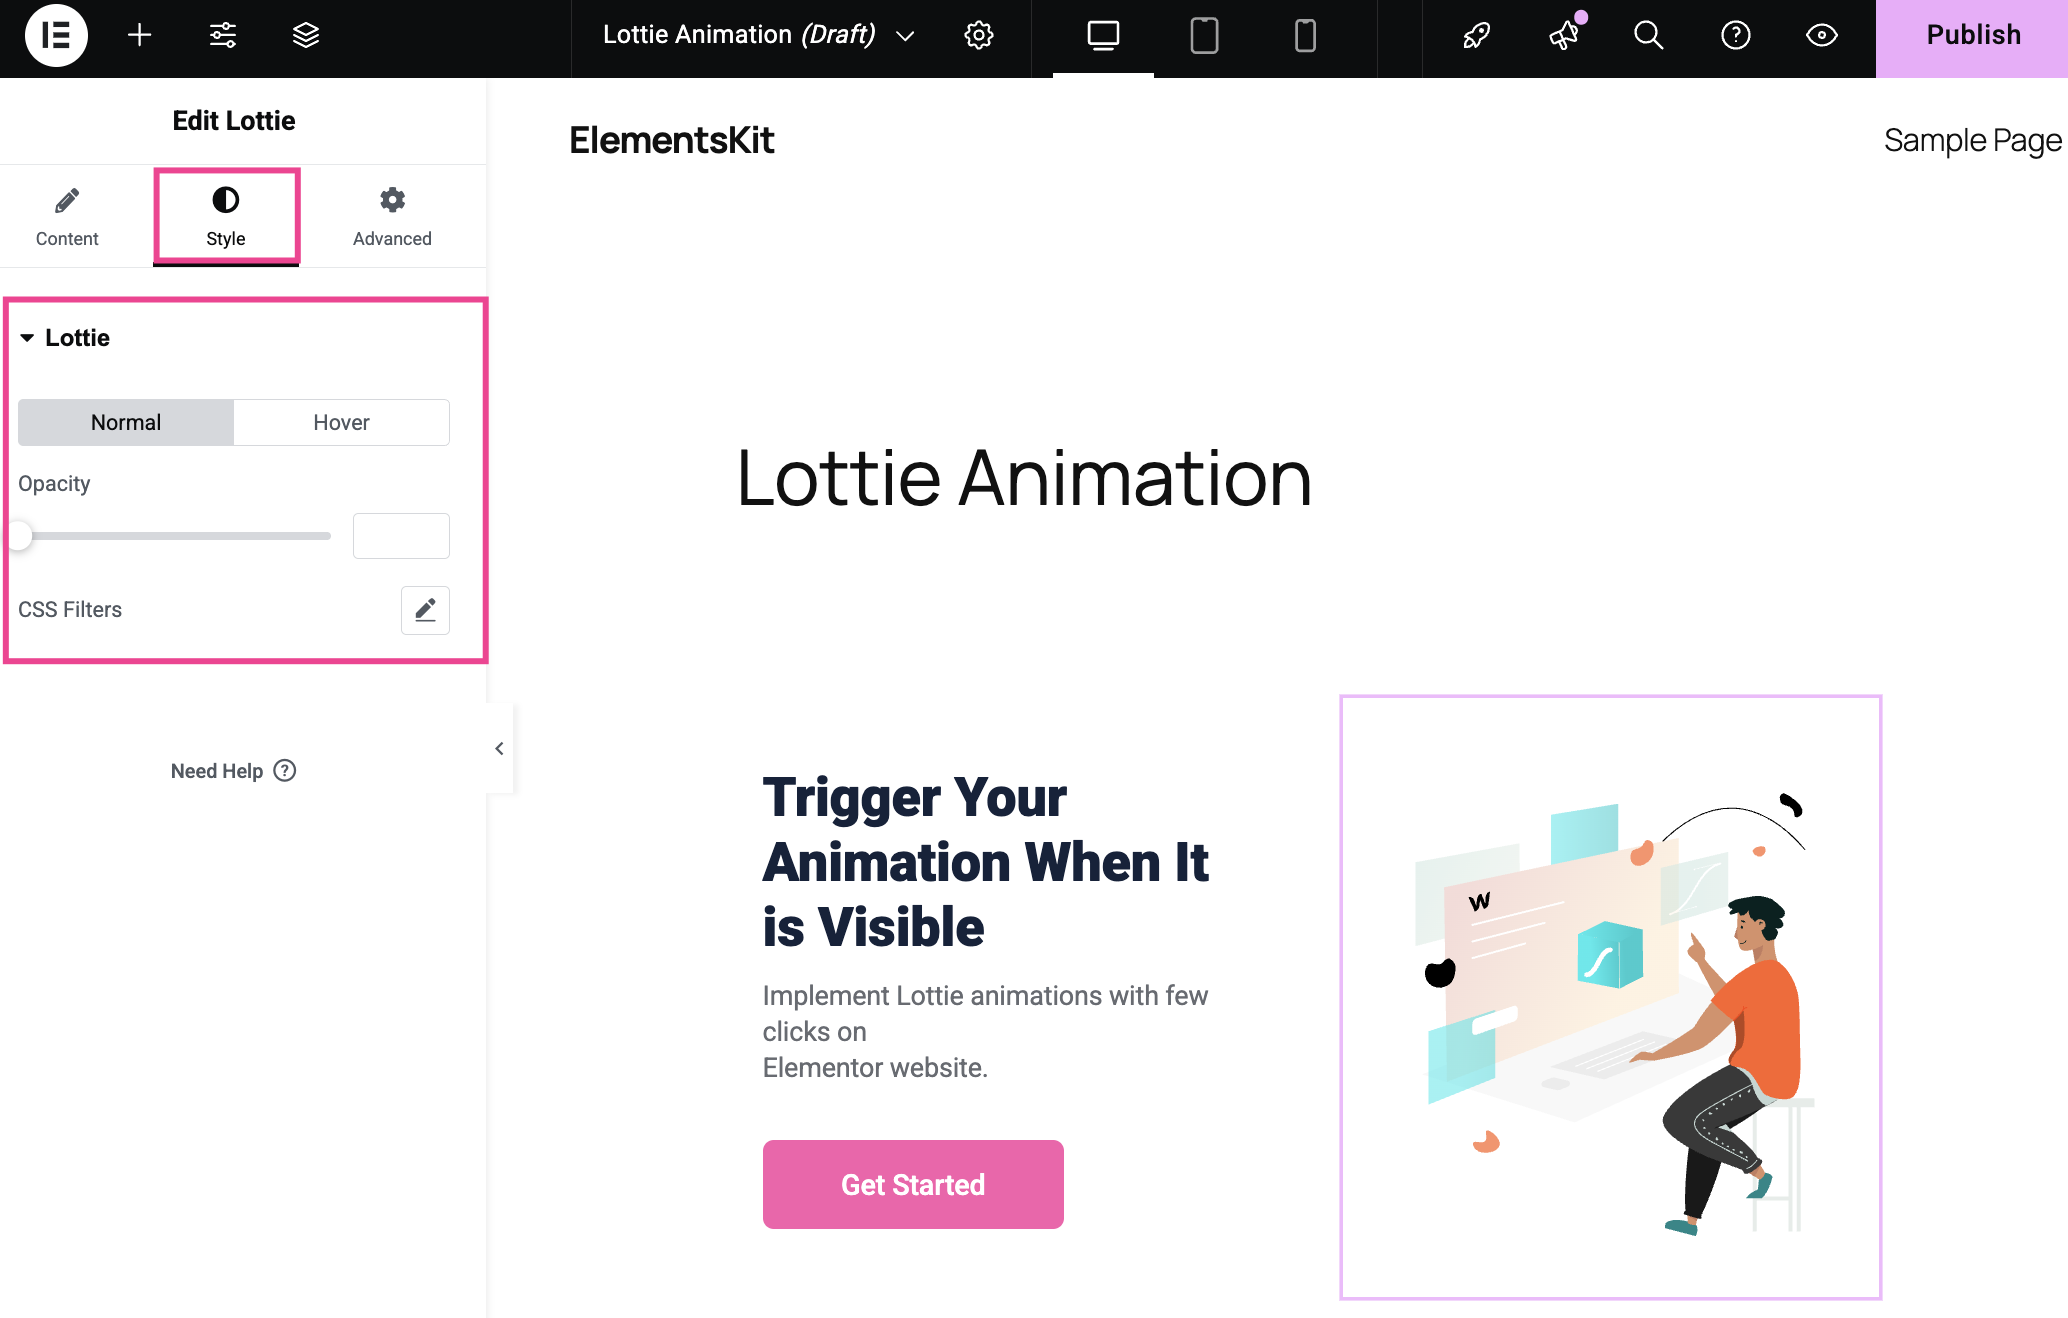Switch to the Advanced tab
The image size is (2068, 1318).
click(x=391, y=215)
